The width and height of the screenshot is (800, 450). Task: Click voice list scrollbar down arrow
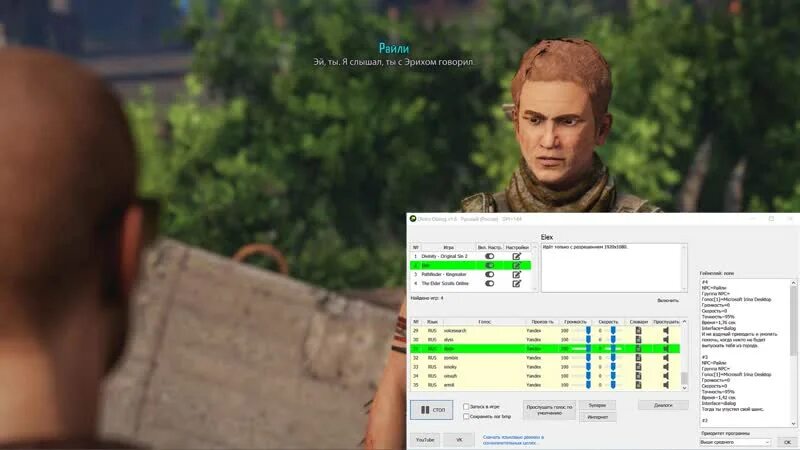(x=684, y=388)
